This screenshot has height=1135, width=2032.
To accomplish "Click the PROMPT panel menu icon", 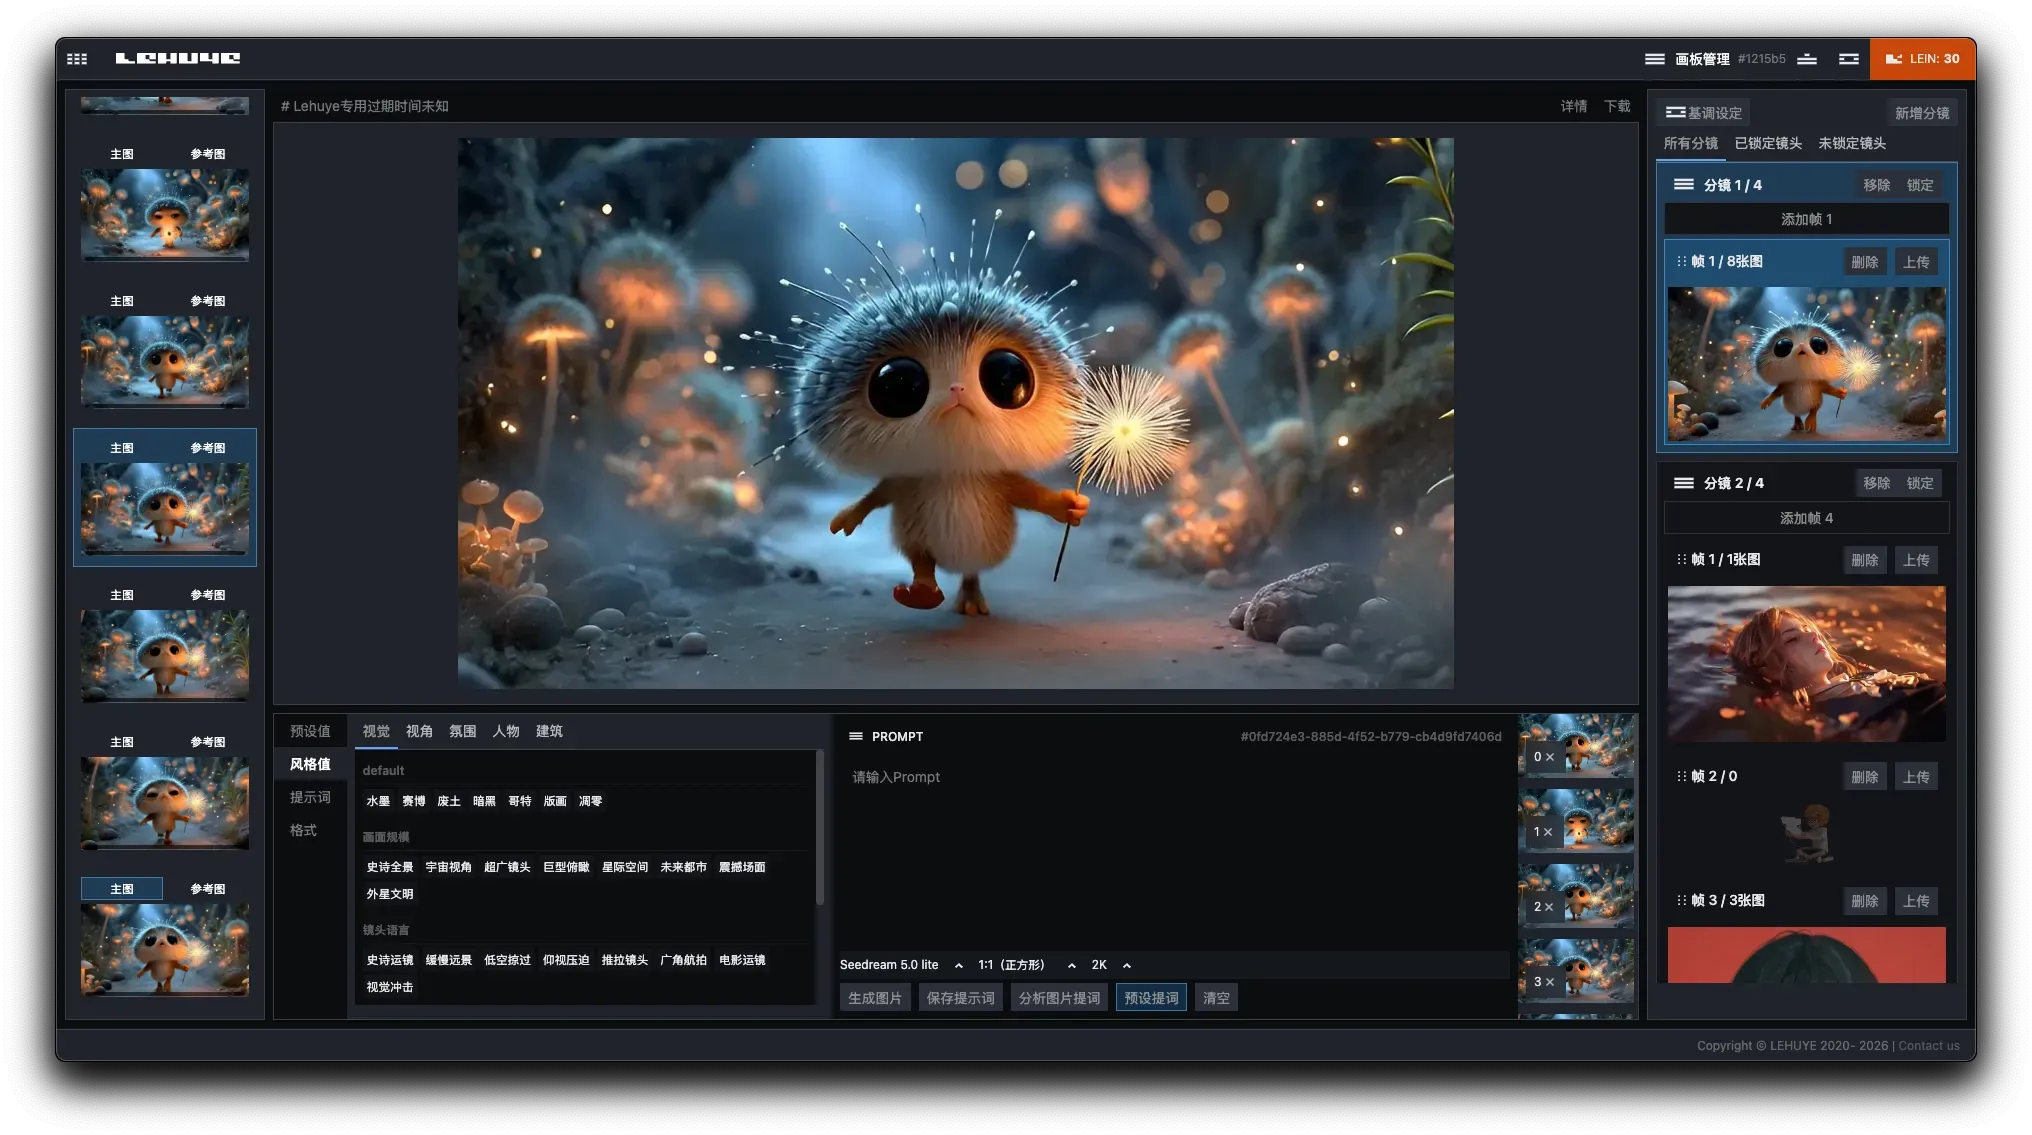I will point(856,736).
